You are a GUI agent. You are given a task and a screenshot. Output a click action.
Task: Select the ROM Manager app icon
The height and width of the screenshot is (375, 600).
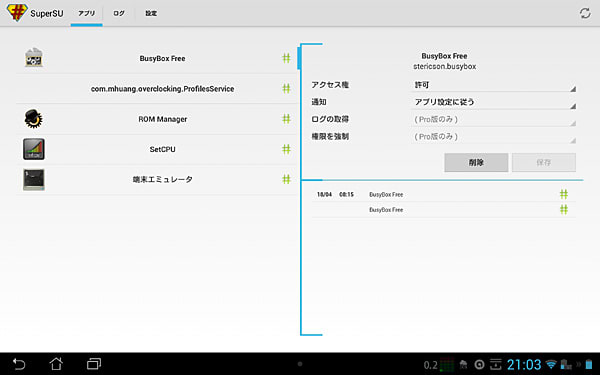coord(34,119)
